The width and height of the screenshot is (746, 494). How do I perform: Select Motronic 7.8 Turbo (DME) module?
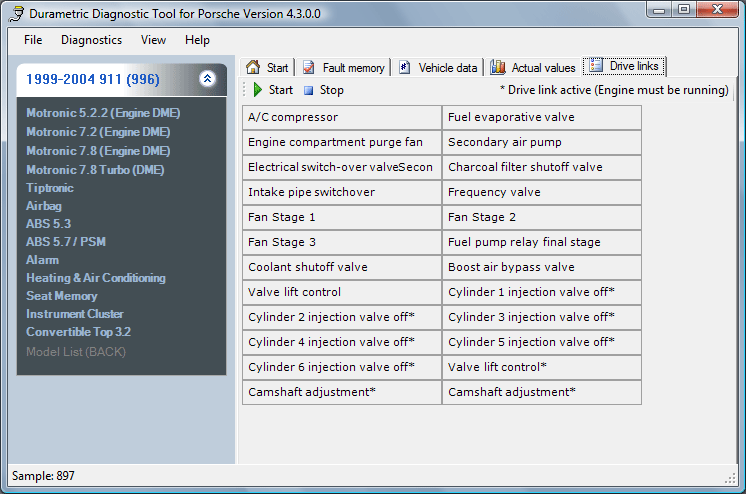(95, 170)
